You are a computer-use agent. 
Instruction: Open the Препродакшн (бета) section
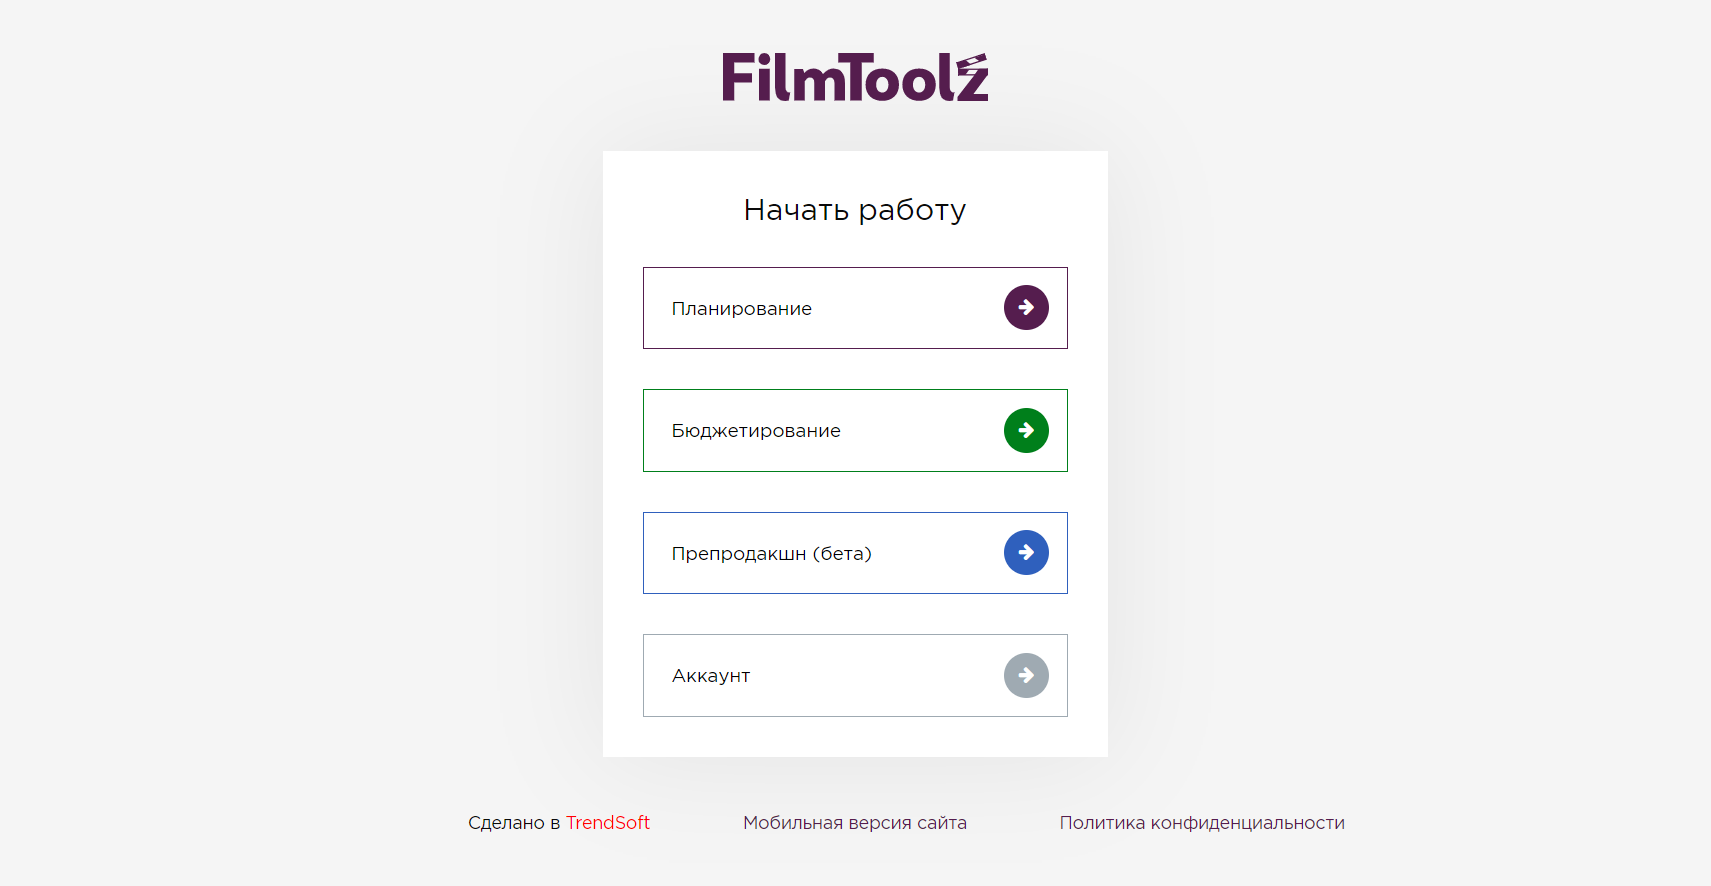tap(855, 553)
